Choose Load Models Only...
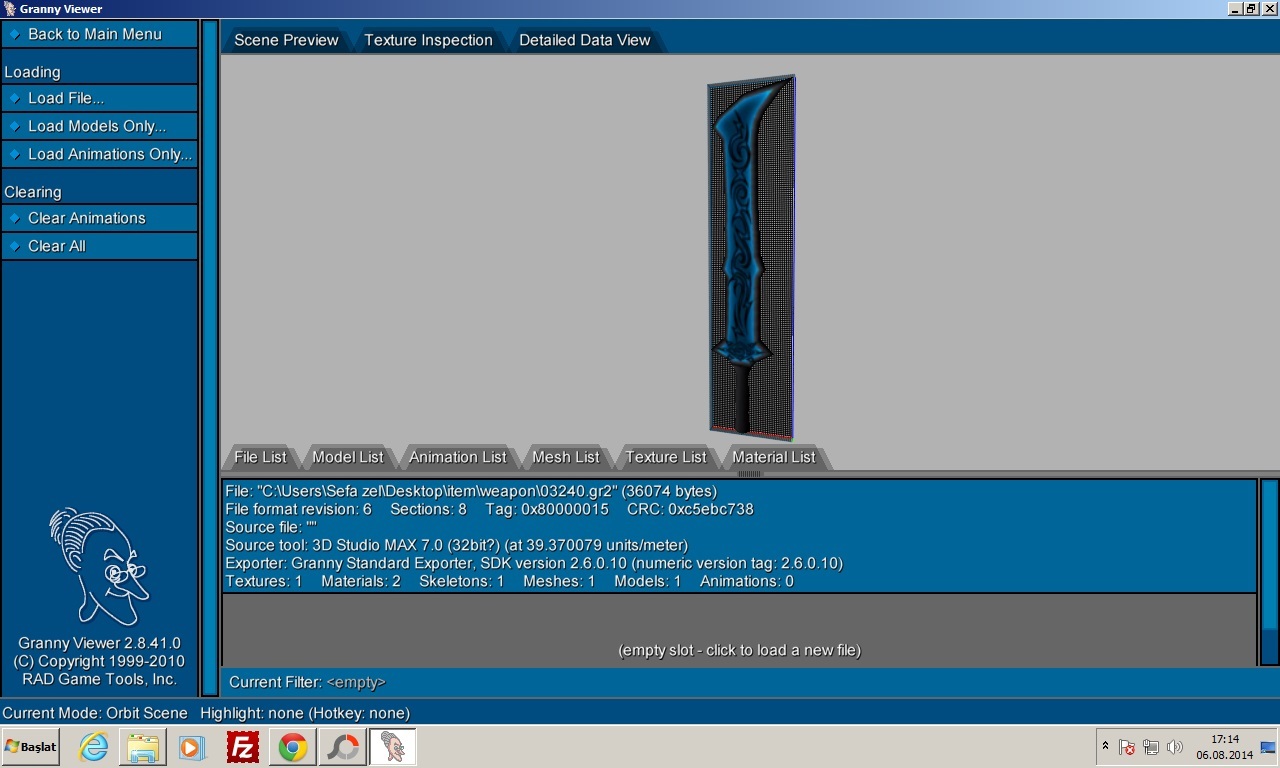The height and width of the screenshot is (768, 1280). click(99, 126)
